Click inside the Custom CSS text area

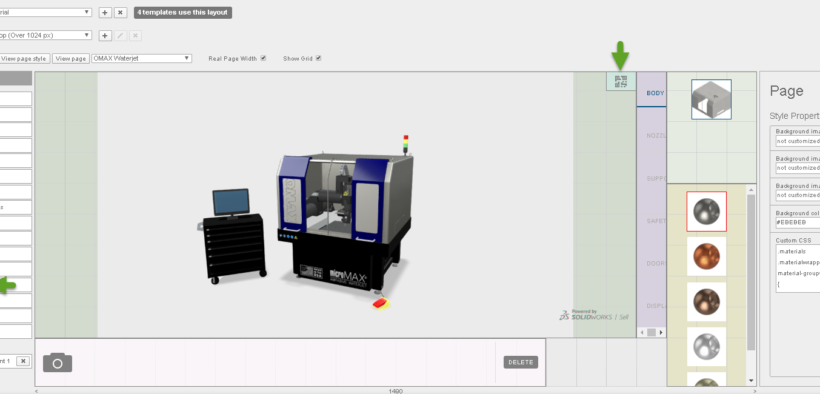pos(798,268)
